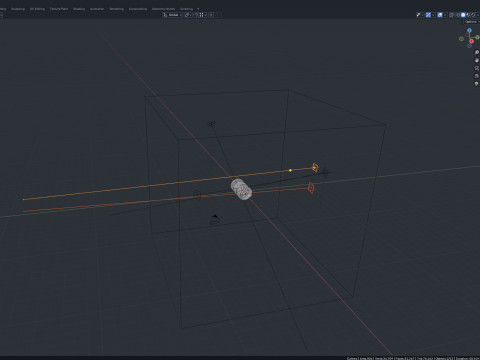Click the red X axis gizmo ball

pos(471,41)
